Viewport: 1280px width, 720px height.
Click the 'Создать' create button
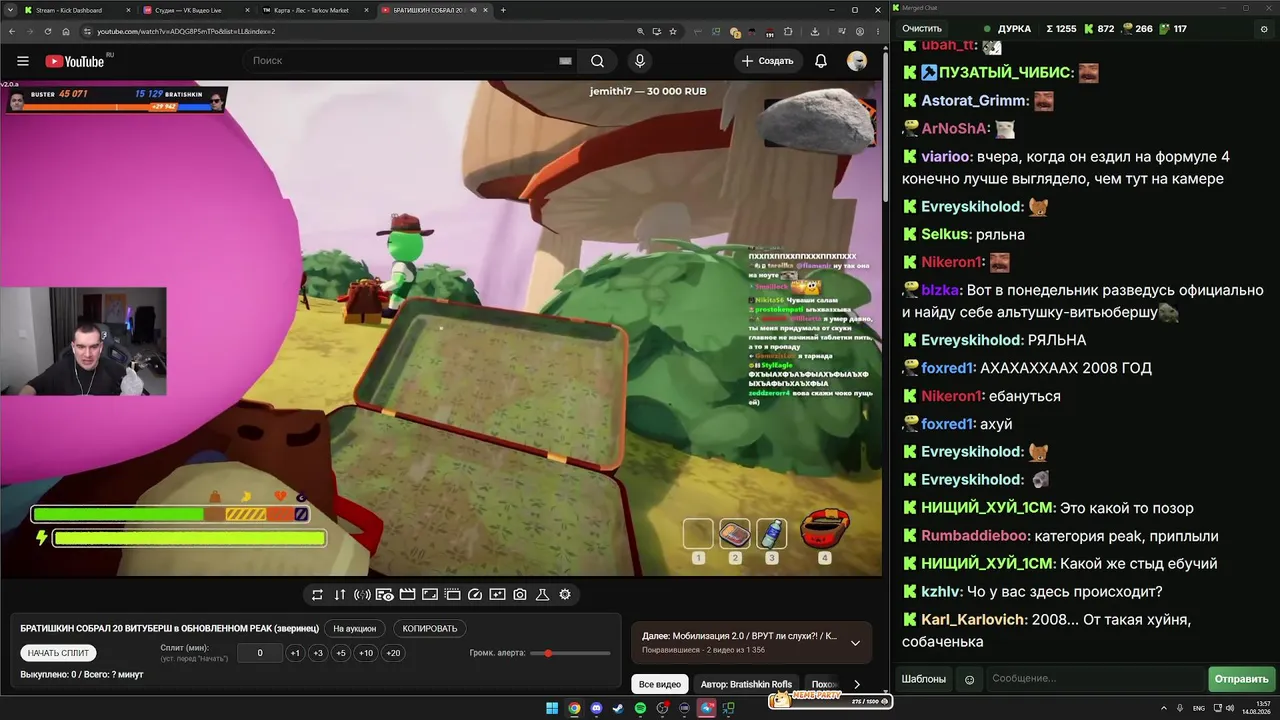click(x=768, y=61)
